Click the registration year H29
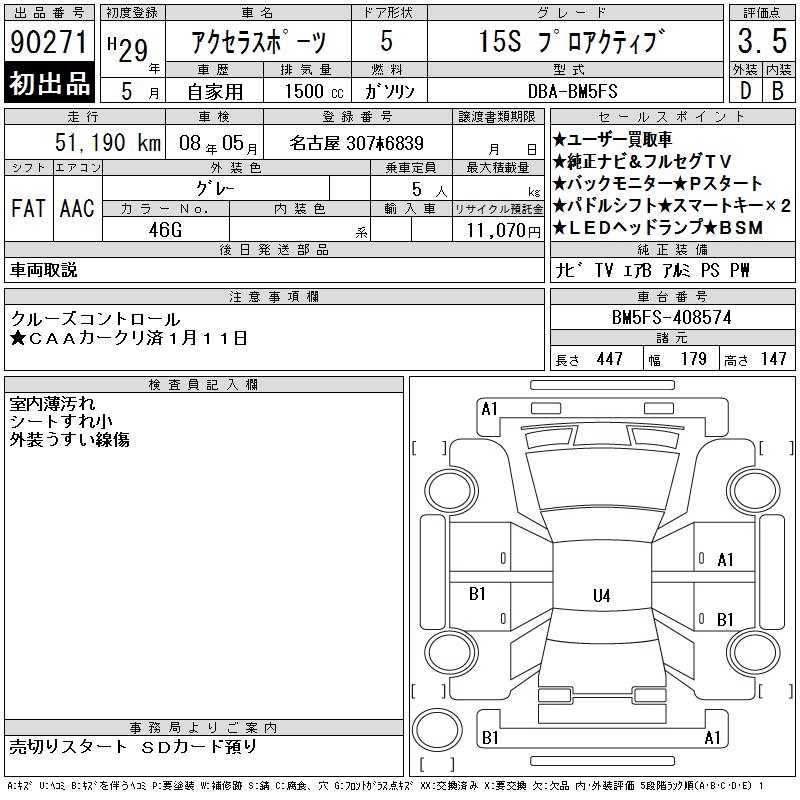 [x=128, y=49]
